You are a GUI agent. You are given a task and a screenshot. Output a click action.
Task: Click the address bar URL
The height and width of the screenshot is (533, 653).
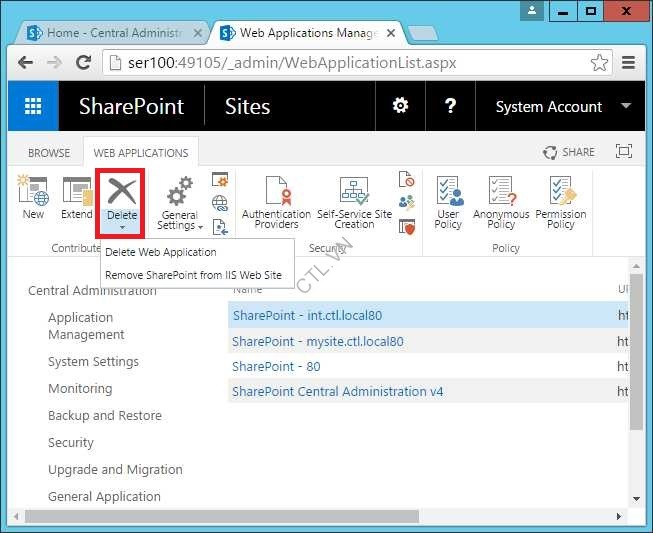[x=292, y=63]
